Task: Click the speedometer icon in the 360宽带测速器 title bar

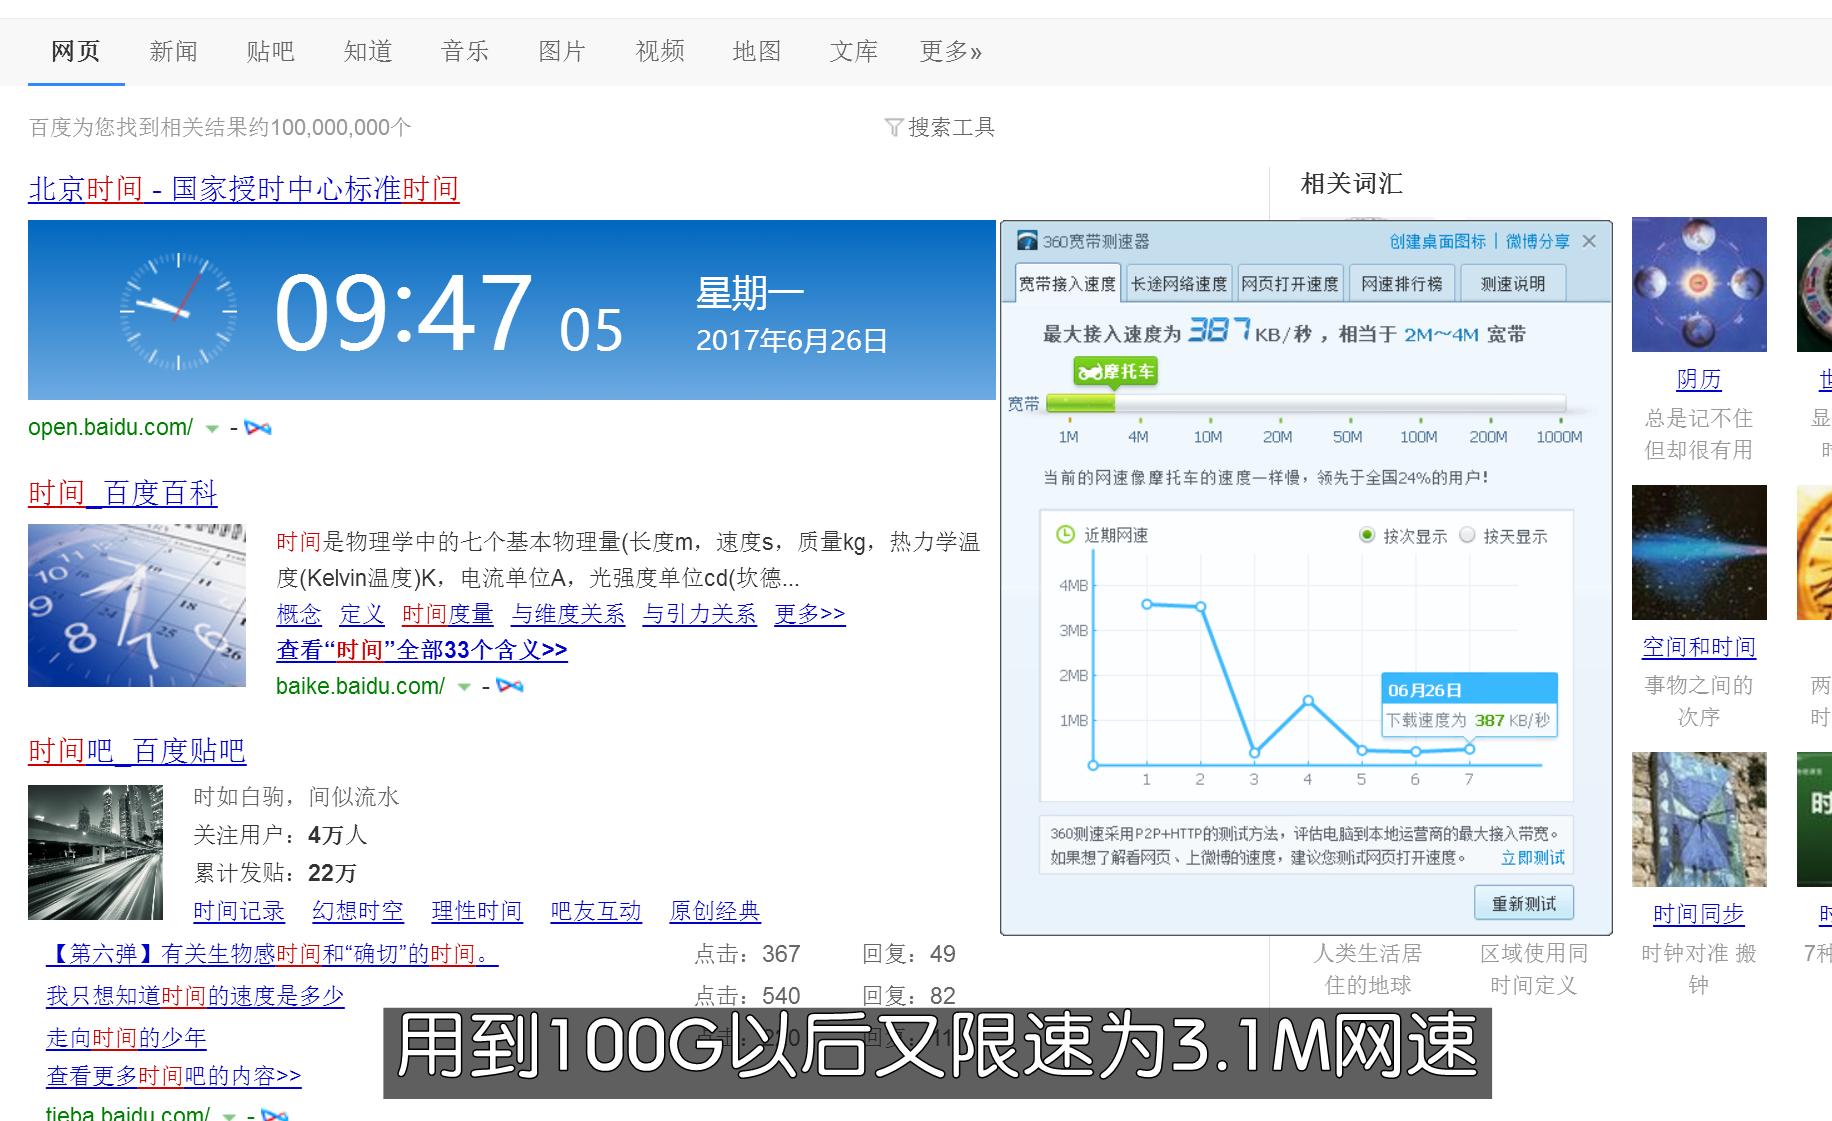Action: 1026,241
